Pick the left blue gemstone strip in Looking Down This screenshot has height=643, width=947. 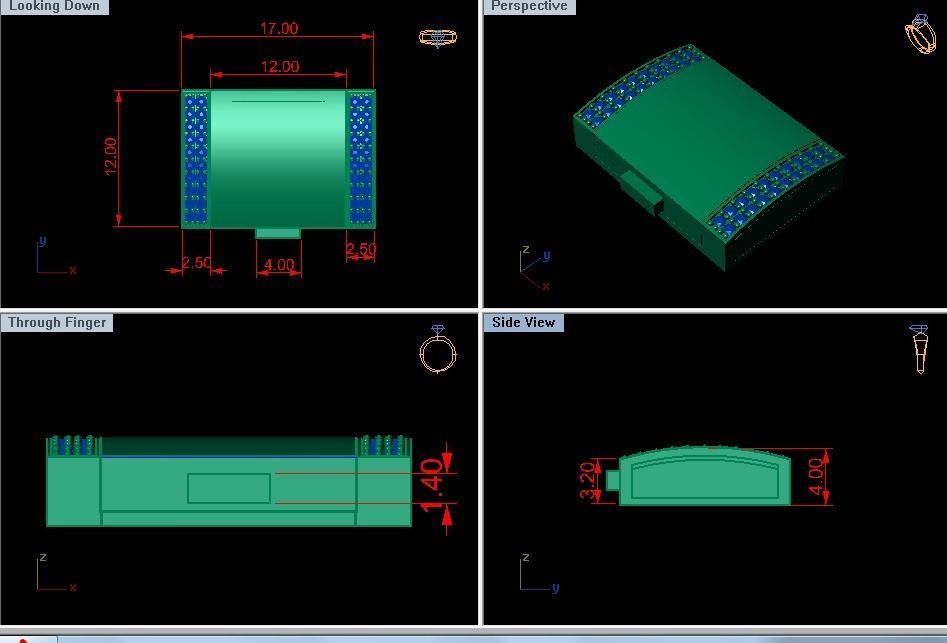pyautogui.click(x=196, y=159)
